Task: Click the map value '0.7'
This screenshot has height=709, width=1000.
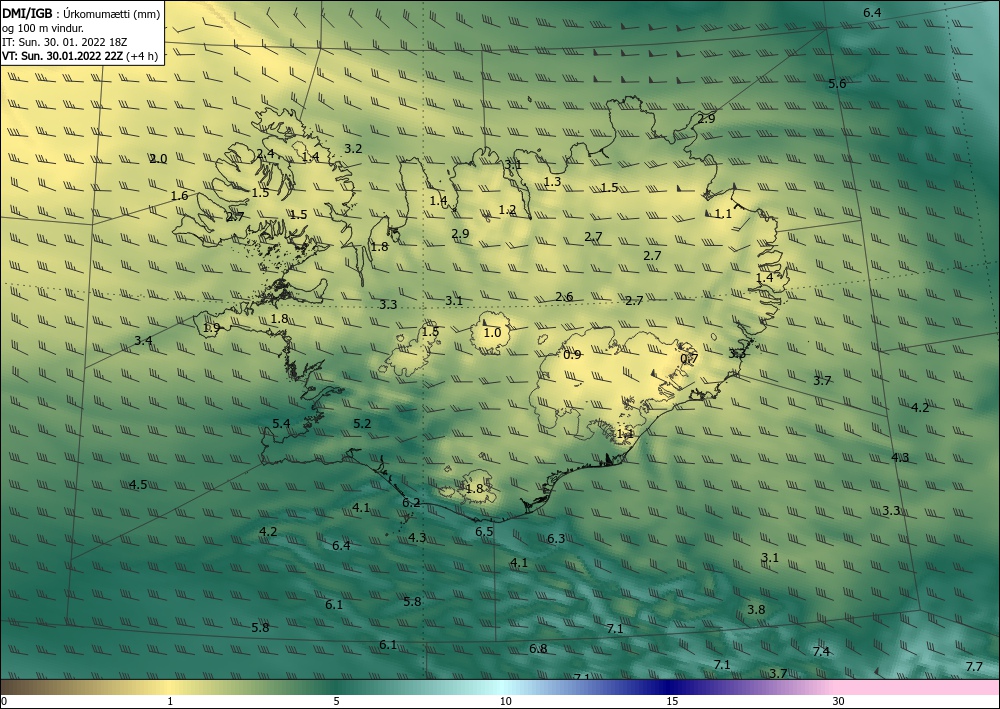Action: pyautogui.click(x=689, y=359)
